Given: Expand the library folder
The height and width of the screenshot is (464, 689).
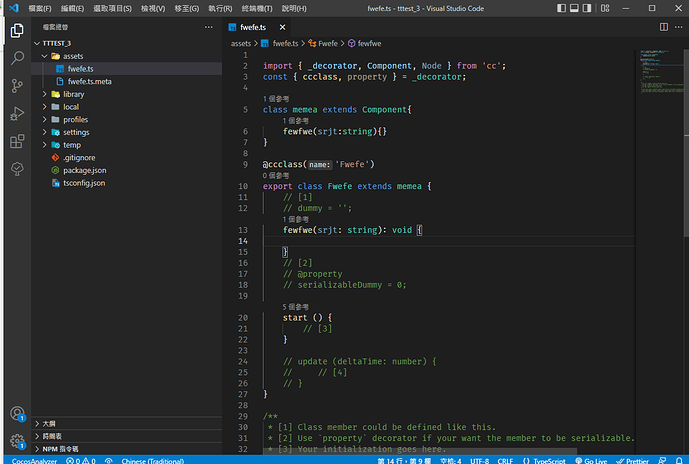Looking at the screenshot, I should [x=73, y=94].
